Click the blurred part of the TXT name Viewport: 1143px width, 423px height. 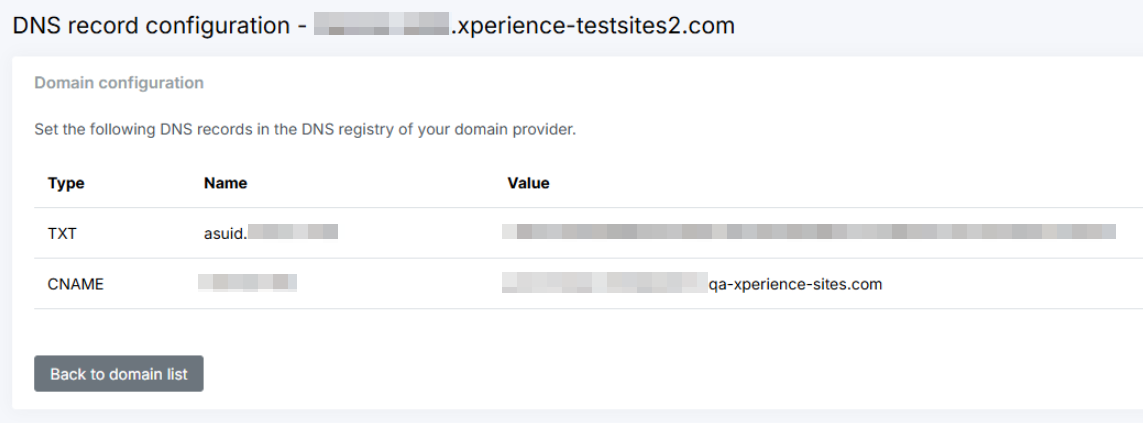[x=292, y=233]
